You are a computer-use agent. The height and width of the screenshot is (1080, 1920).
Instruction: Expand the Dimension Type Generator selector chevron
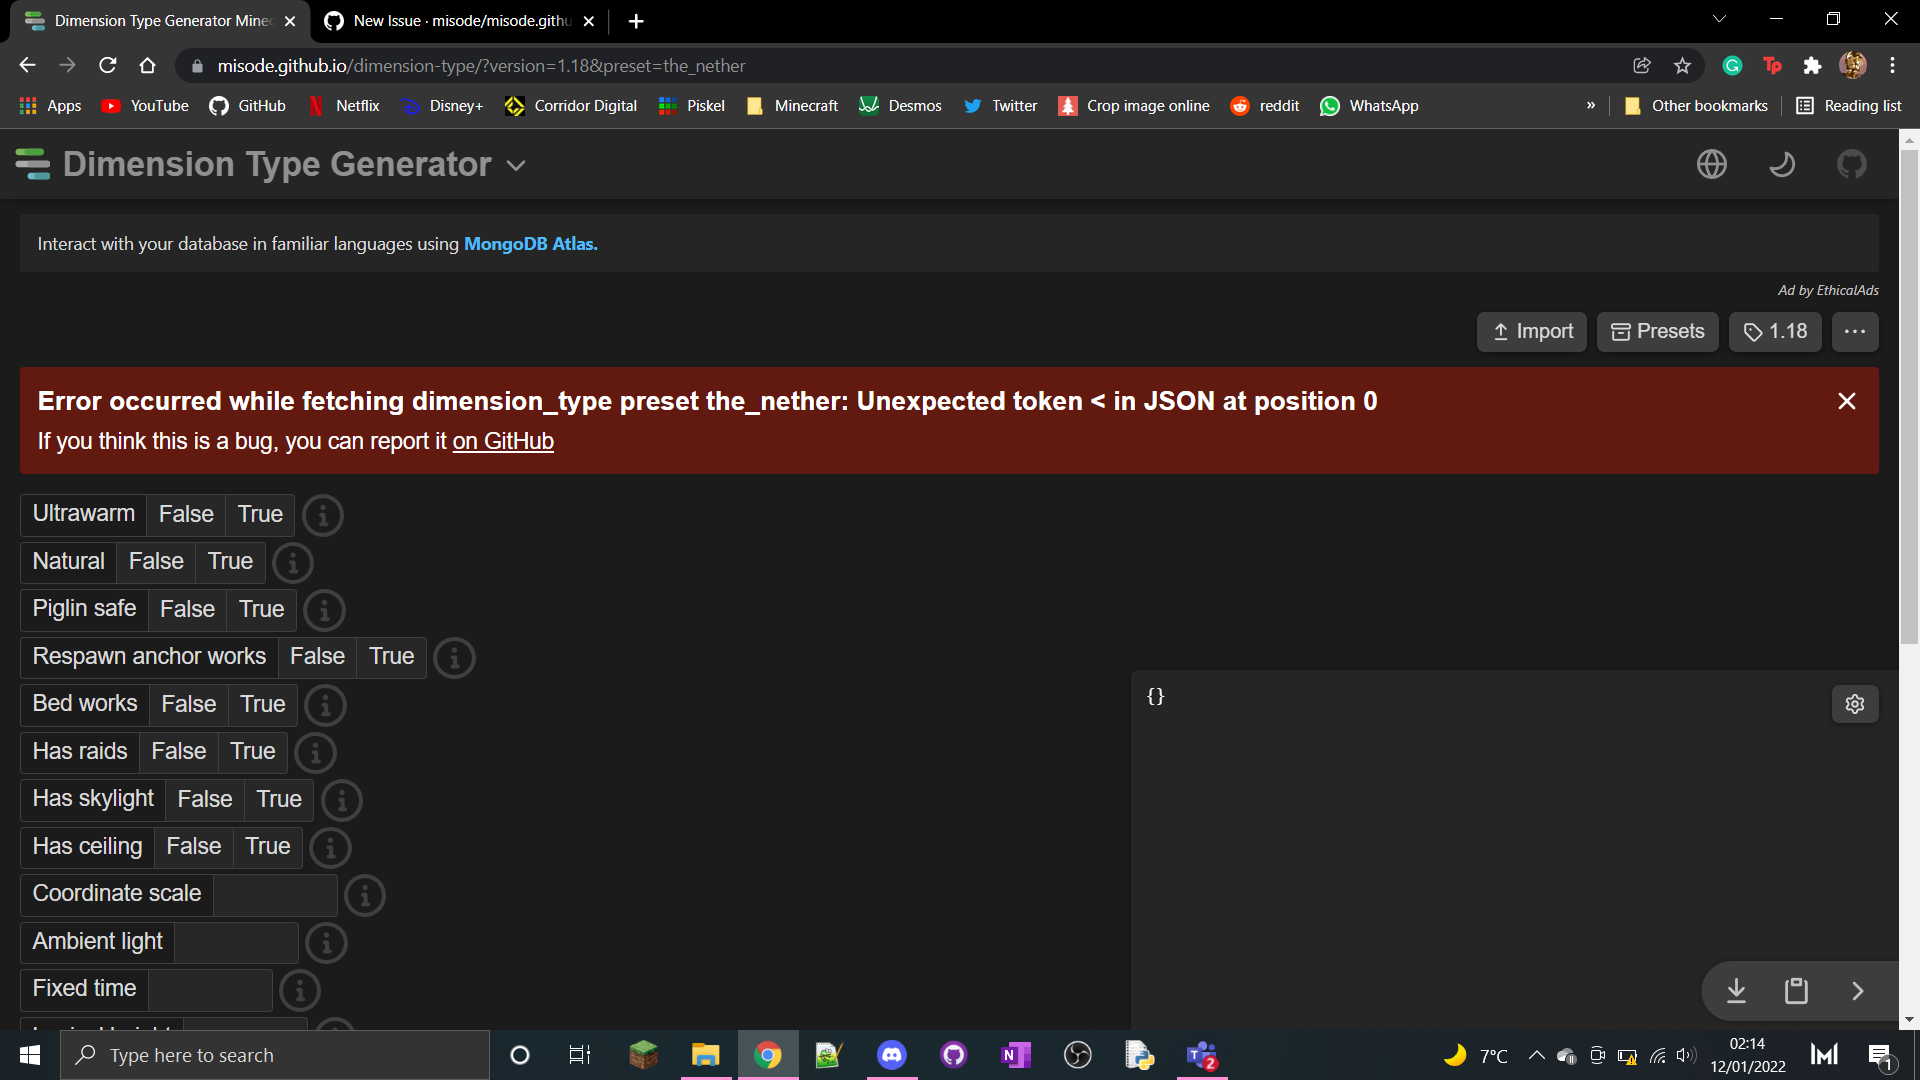click(516, 165)
